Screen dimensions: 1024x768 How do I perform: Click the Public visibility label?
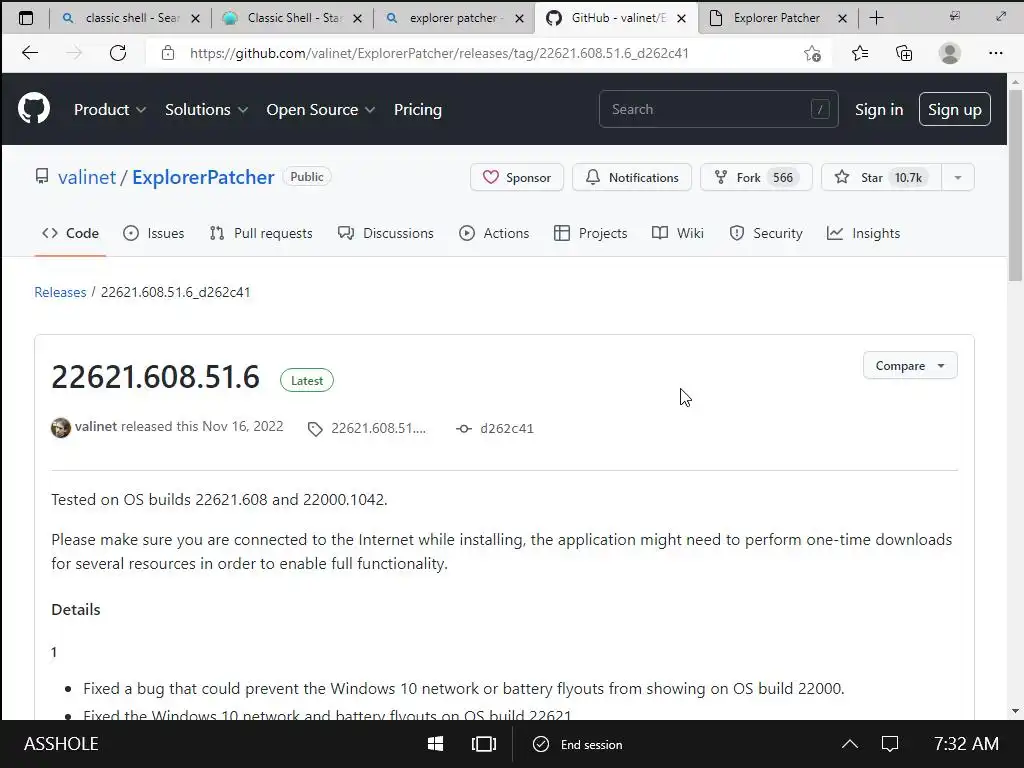[x=307, y=177]
